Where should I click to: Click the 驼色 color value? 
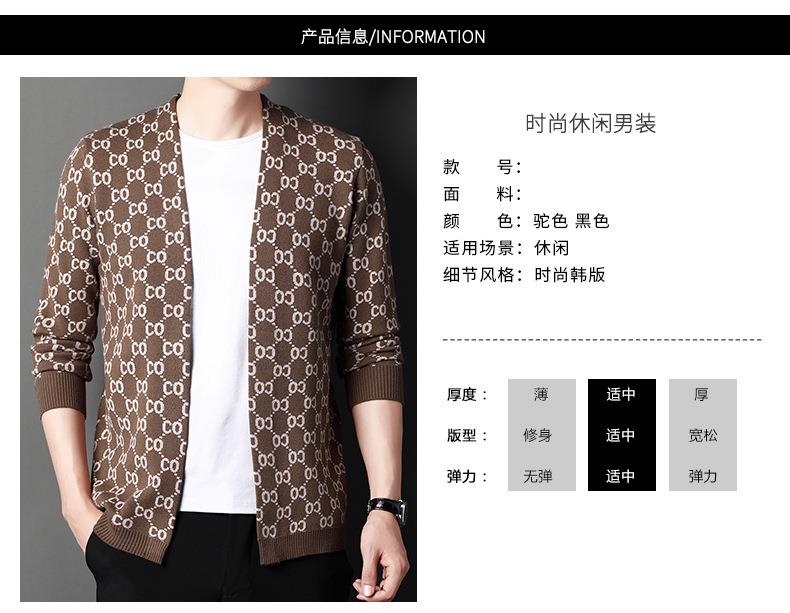coord(551,221)
